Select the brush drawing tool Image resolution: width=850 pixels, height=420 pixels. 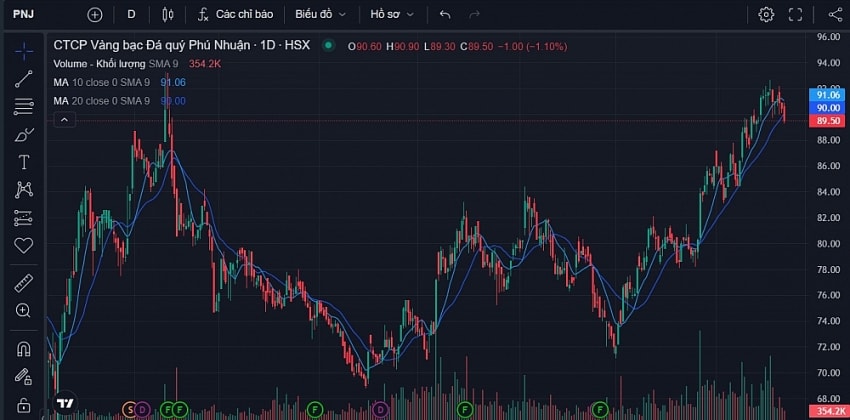pos(24,134)
